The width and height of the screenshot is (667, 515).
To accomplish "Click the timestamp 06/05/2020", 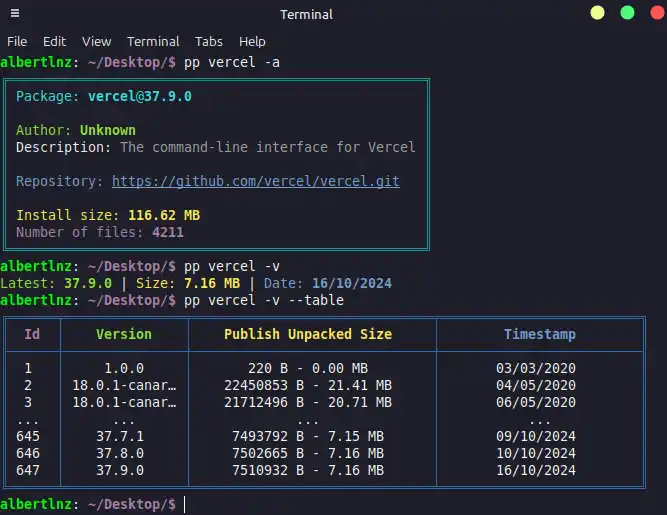I will point(536,402).
